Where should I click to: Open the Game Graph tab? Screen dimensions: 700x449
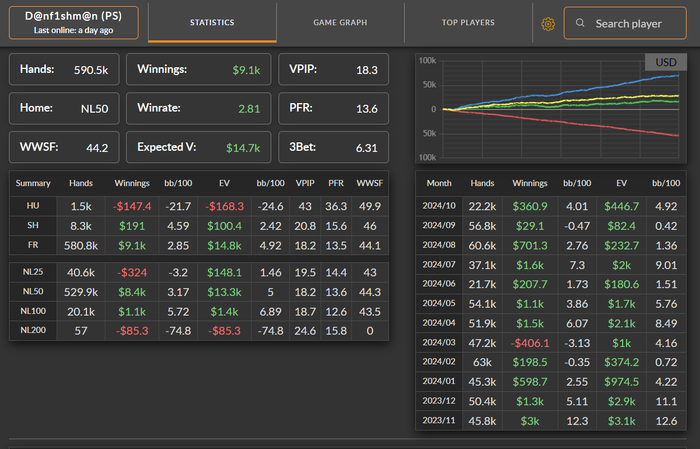click(x=340, y=22)
